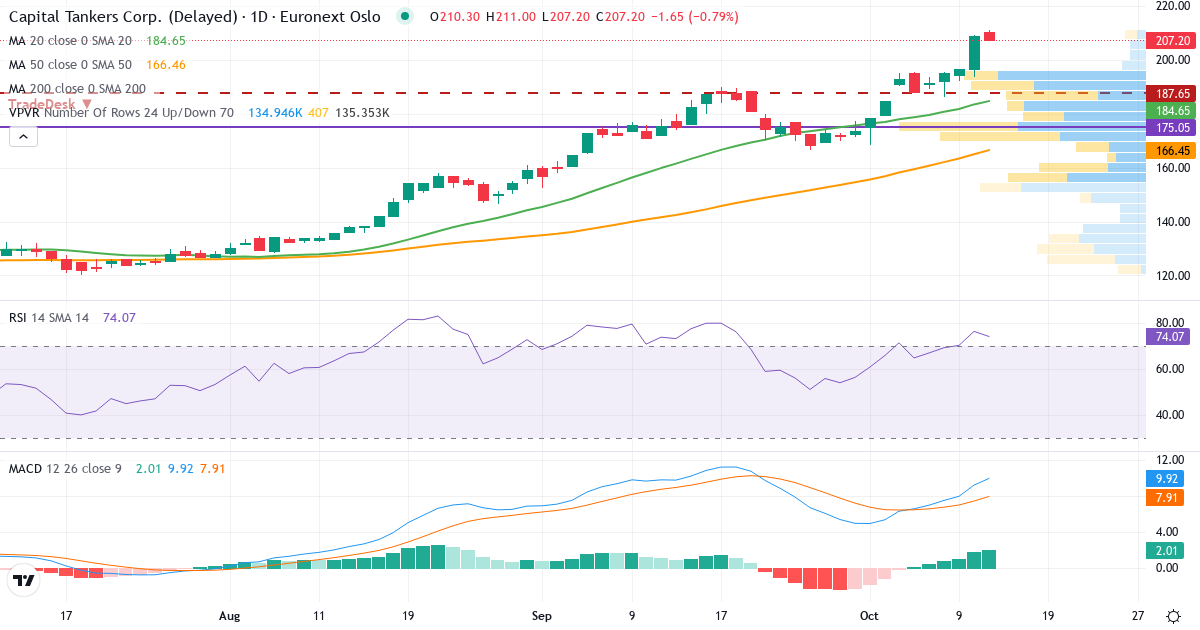1200x630 pixels.
Task: Click the orange 7.91 signal axis label
Action: click(1166, 497)
